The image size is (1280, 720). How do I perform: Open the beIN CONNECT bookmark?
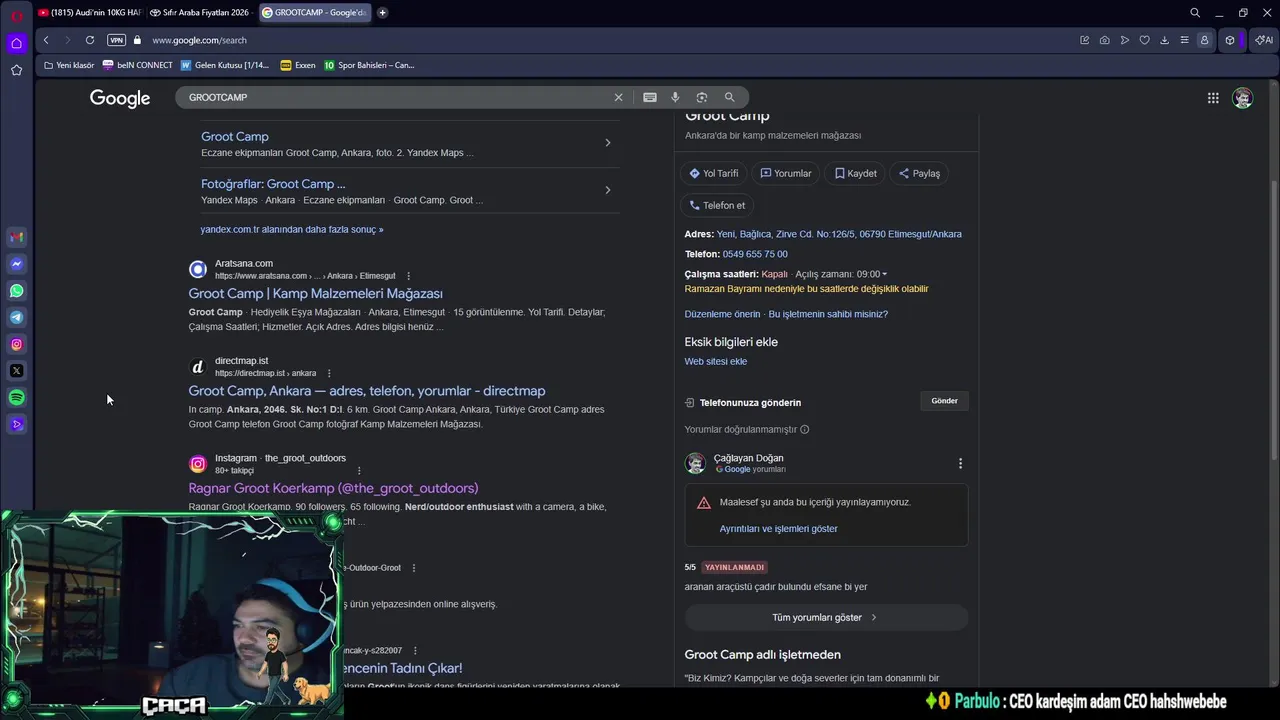tap(138, 65)
